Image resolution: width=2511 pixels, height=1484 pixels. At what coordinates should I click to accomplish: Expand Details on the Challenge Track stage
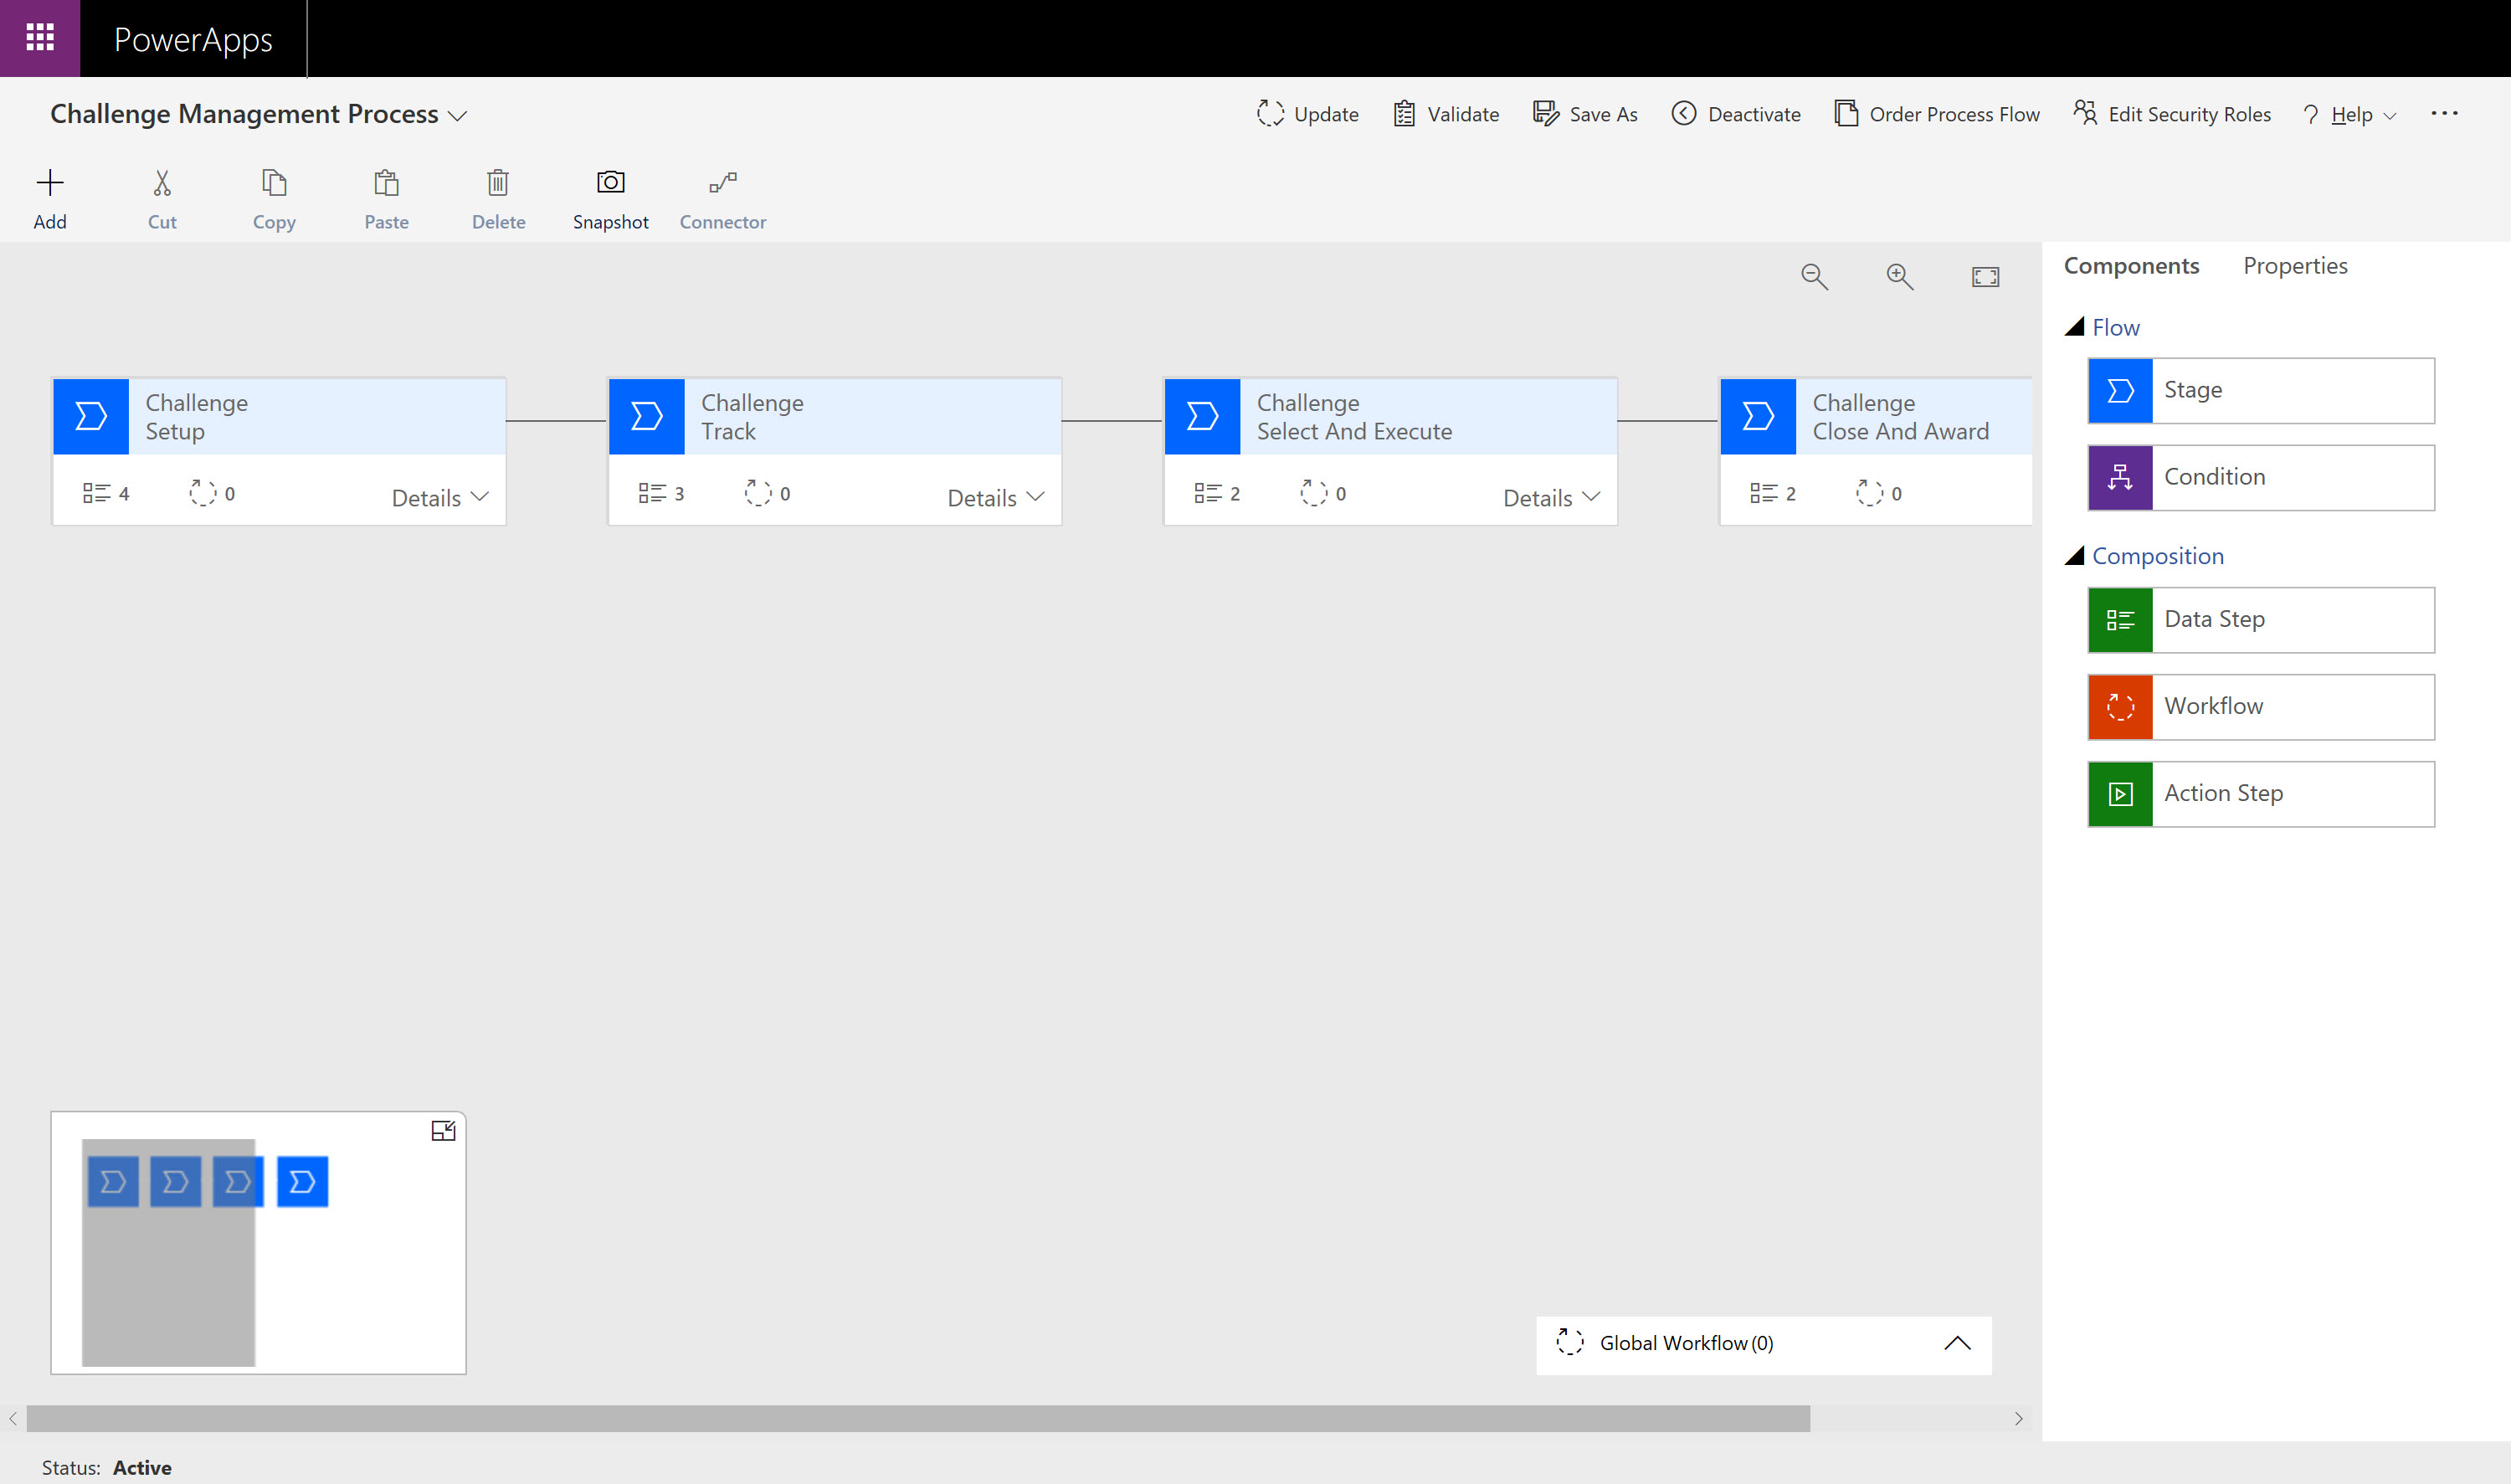tap(994, 496)
